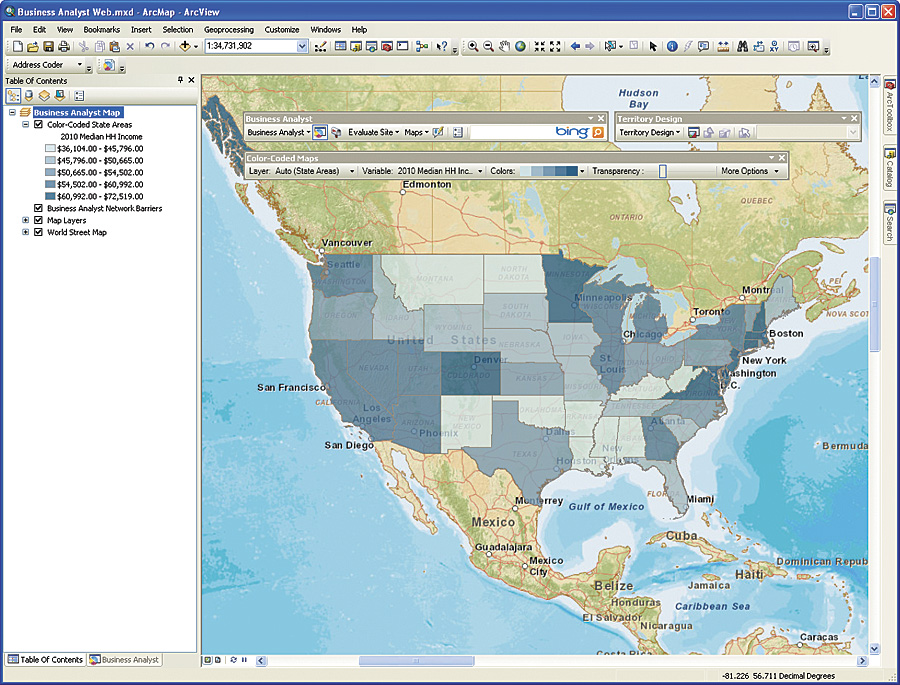This screenshot has width=900, height=685.
Task: Uncheck the Color-Coded State Areas layer
Action: tap(39, 125)
